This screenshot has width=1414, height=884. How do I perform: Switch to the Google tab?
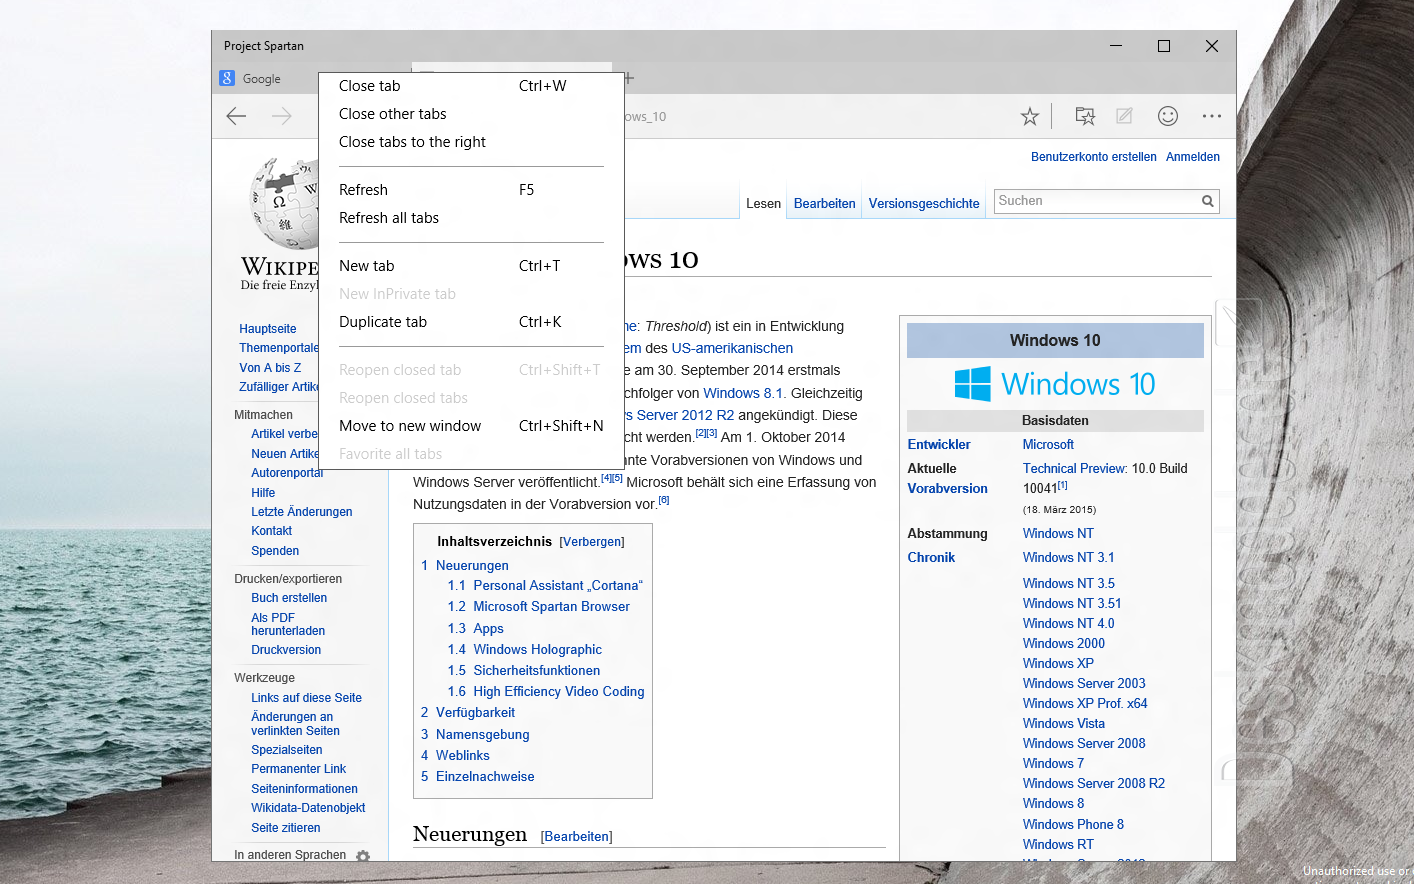pyautogui.click(x=262, y=79)
